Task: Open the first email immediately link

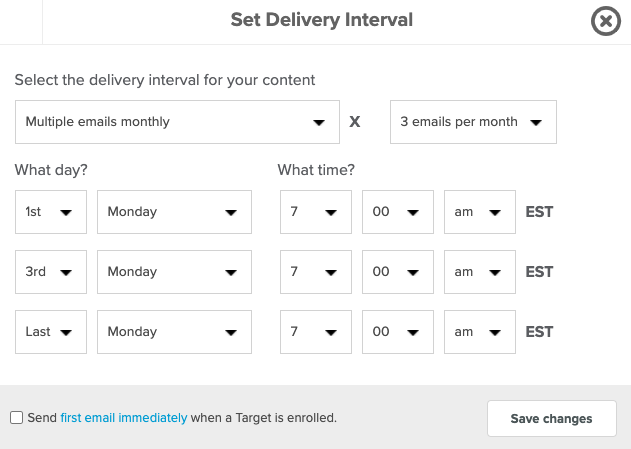Action: click(x=124, y=418)
